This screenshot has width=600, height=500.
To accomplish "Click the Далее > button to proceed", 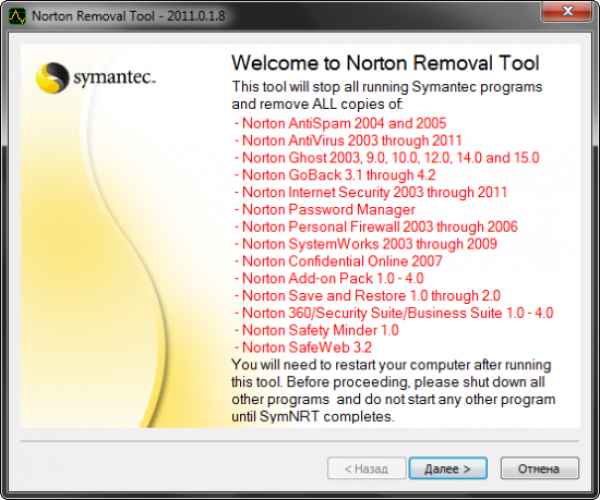I will tap(448, 468).
